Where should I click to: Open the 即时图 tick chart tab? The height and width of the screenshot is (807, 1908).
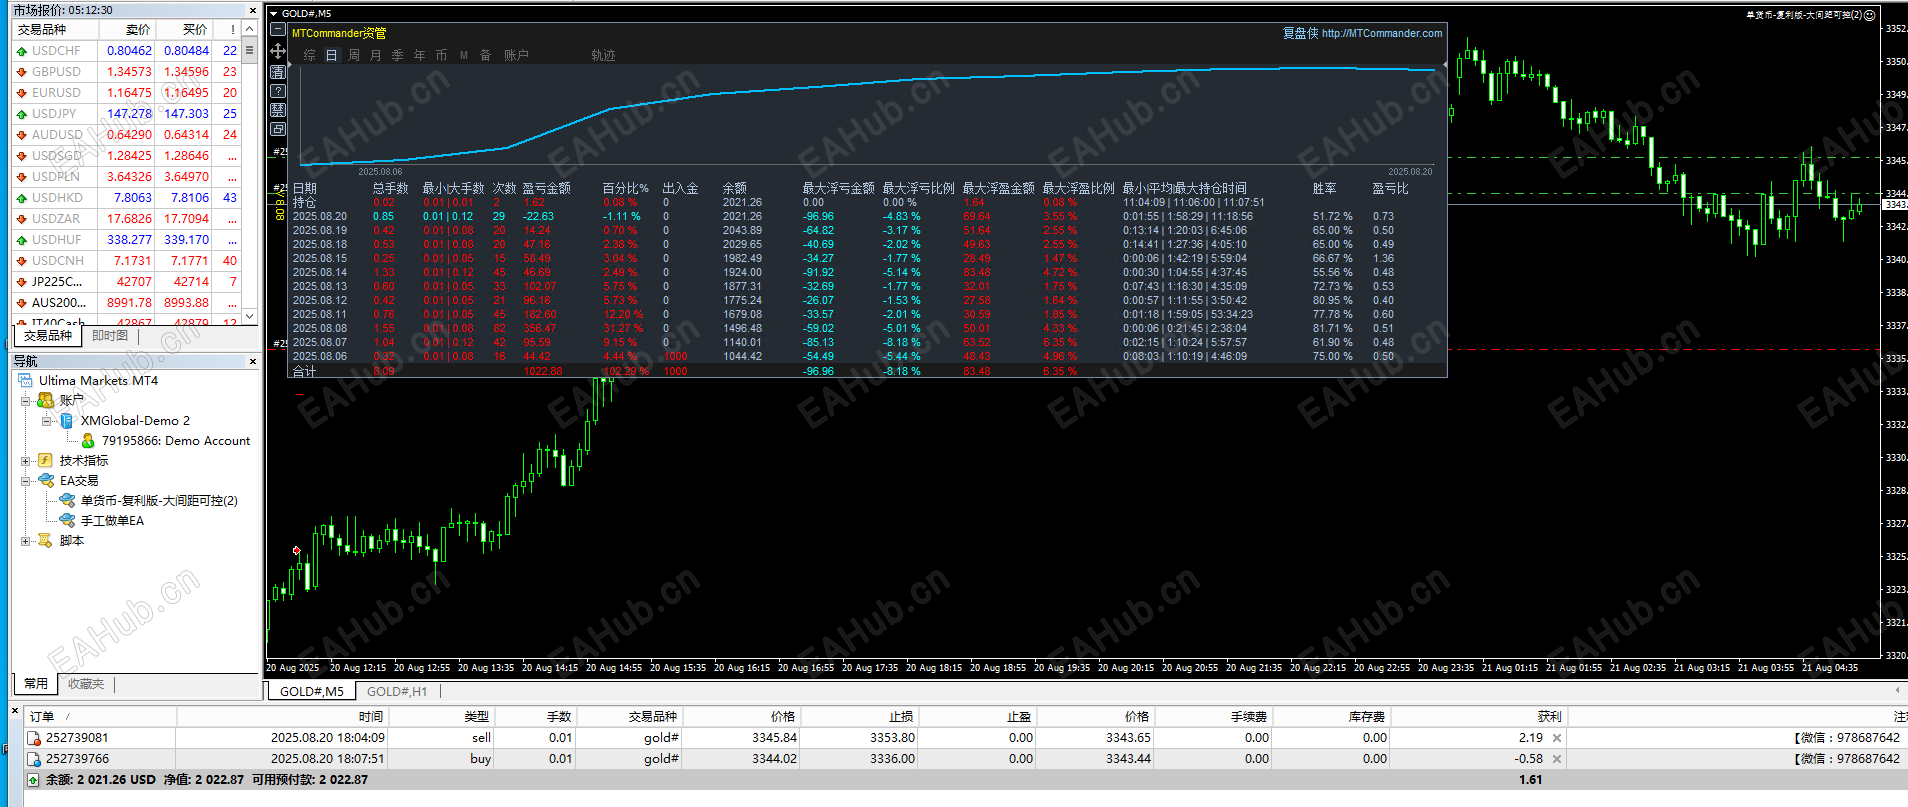tap(110, 336)
